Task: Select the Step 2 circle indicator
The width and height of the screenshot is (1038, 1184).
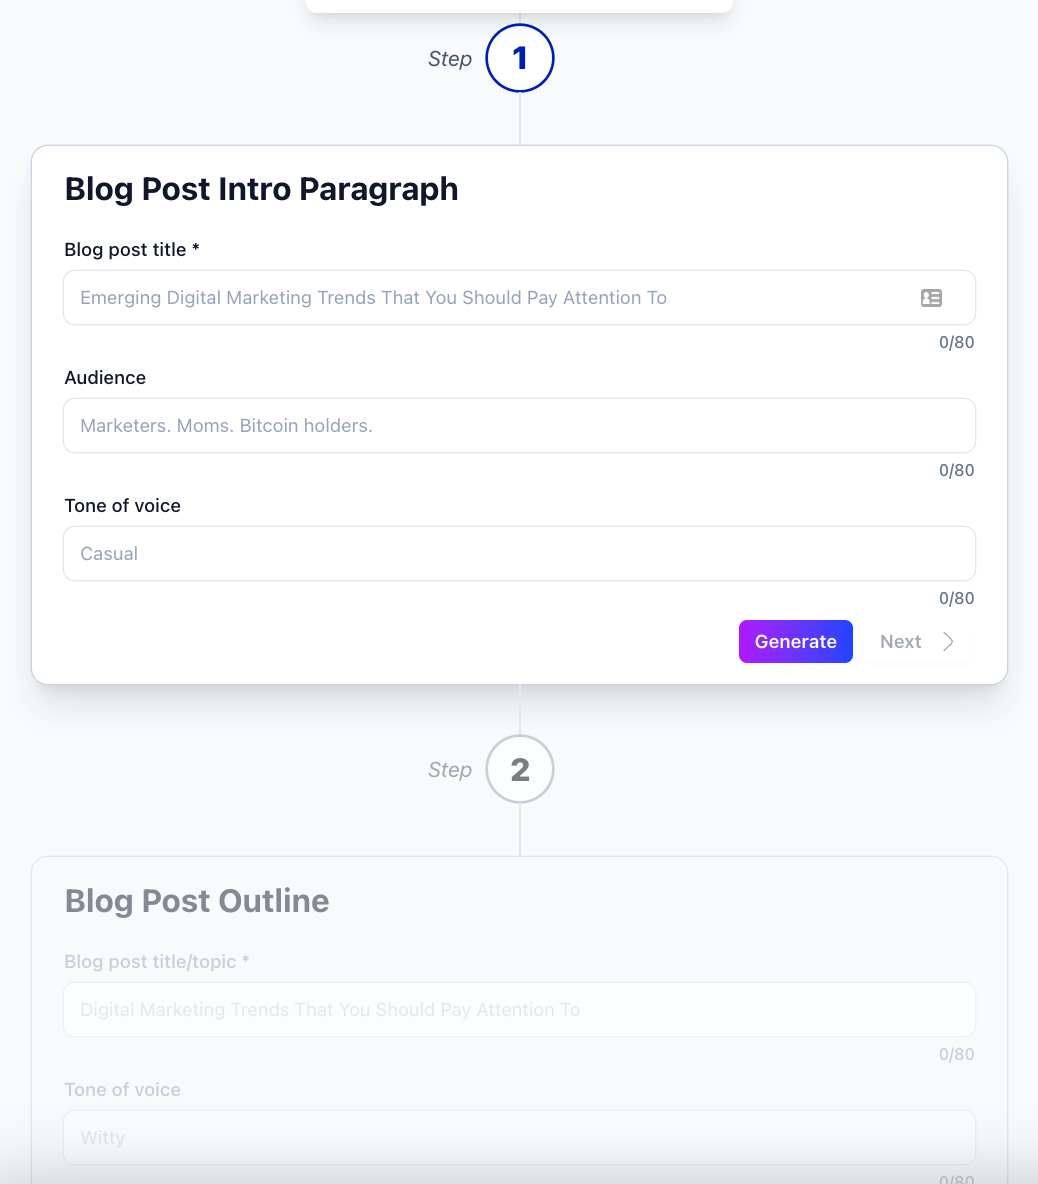Action: (x=519, y=769)
